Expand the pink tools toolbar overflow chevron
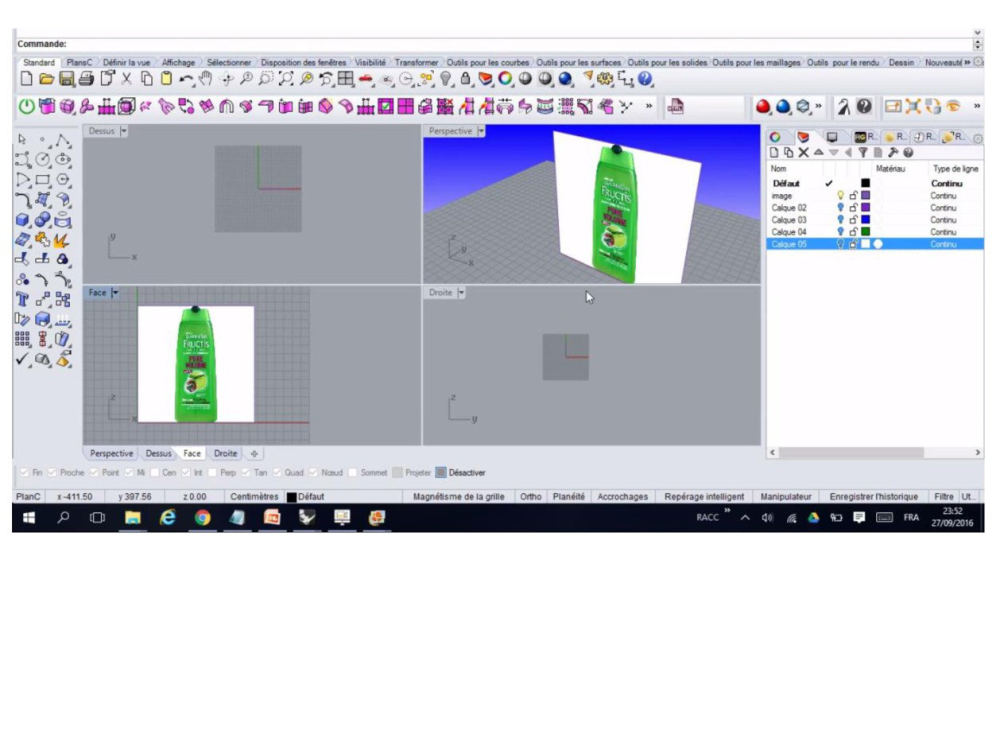This screenshot has height=750, width=1000. (649, 107)
